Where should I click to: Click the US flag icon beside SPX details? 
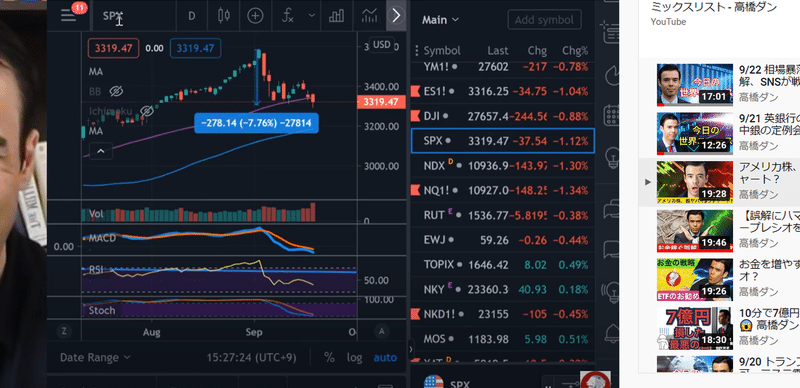pos(434,383)
